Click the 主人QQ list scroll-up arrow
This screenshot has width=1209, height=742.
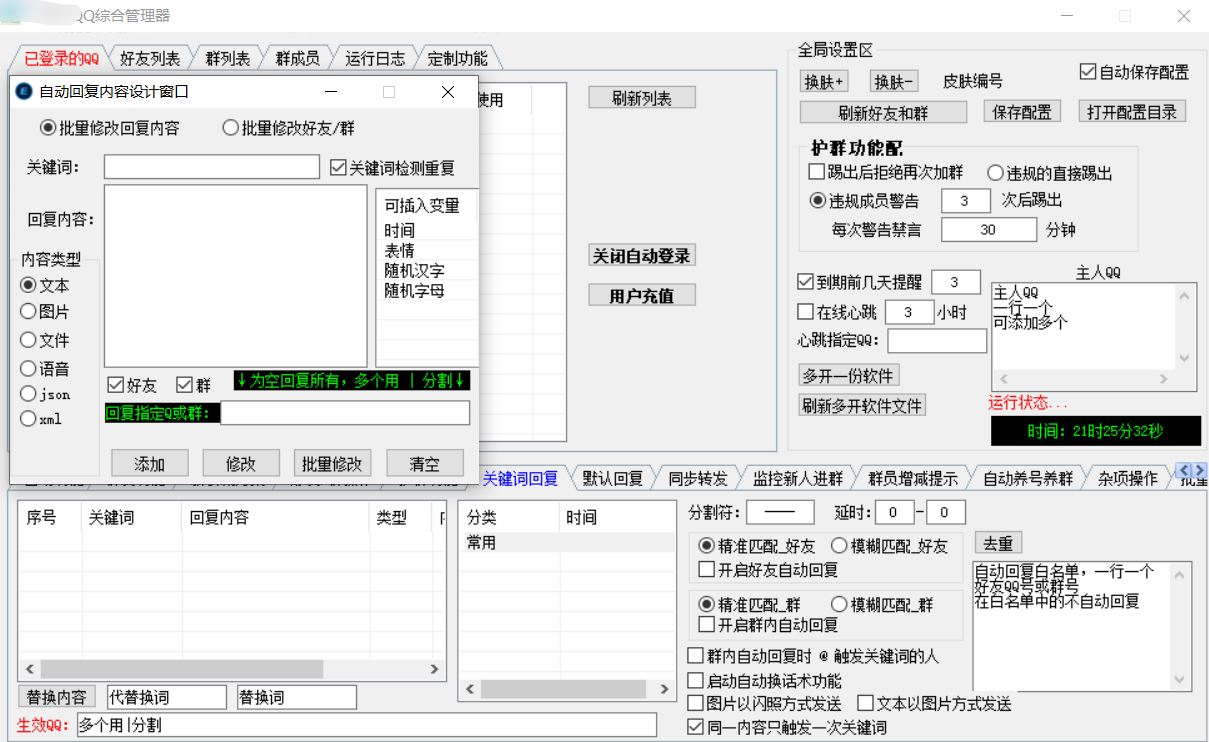[x=1185, y=294]
